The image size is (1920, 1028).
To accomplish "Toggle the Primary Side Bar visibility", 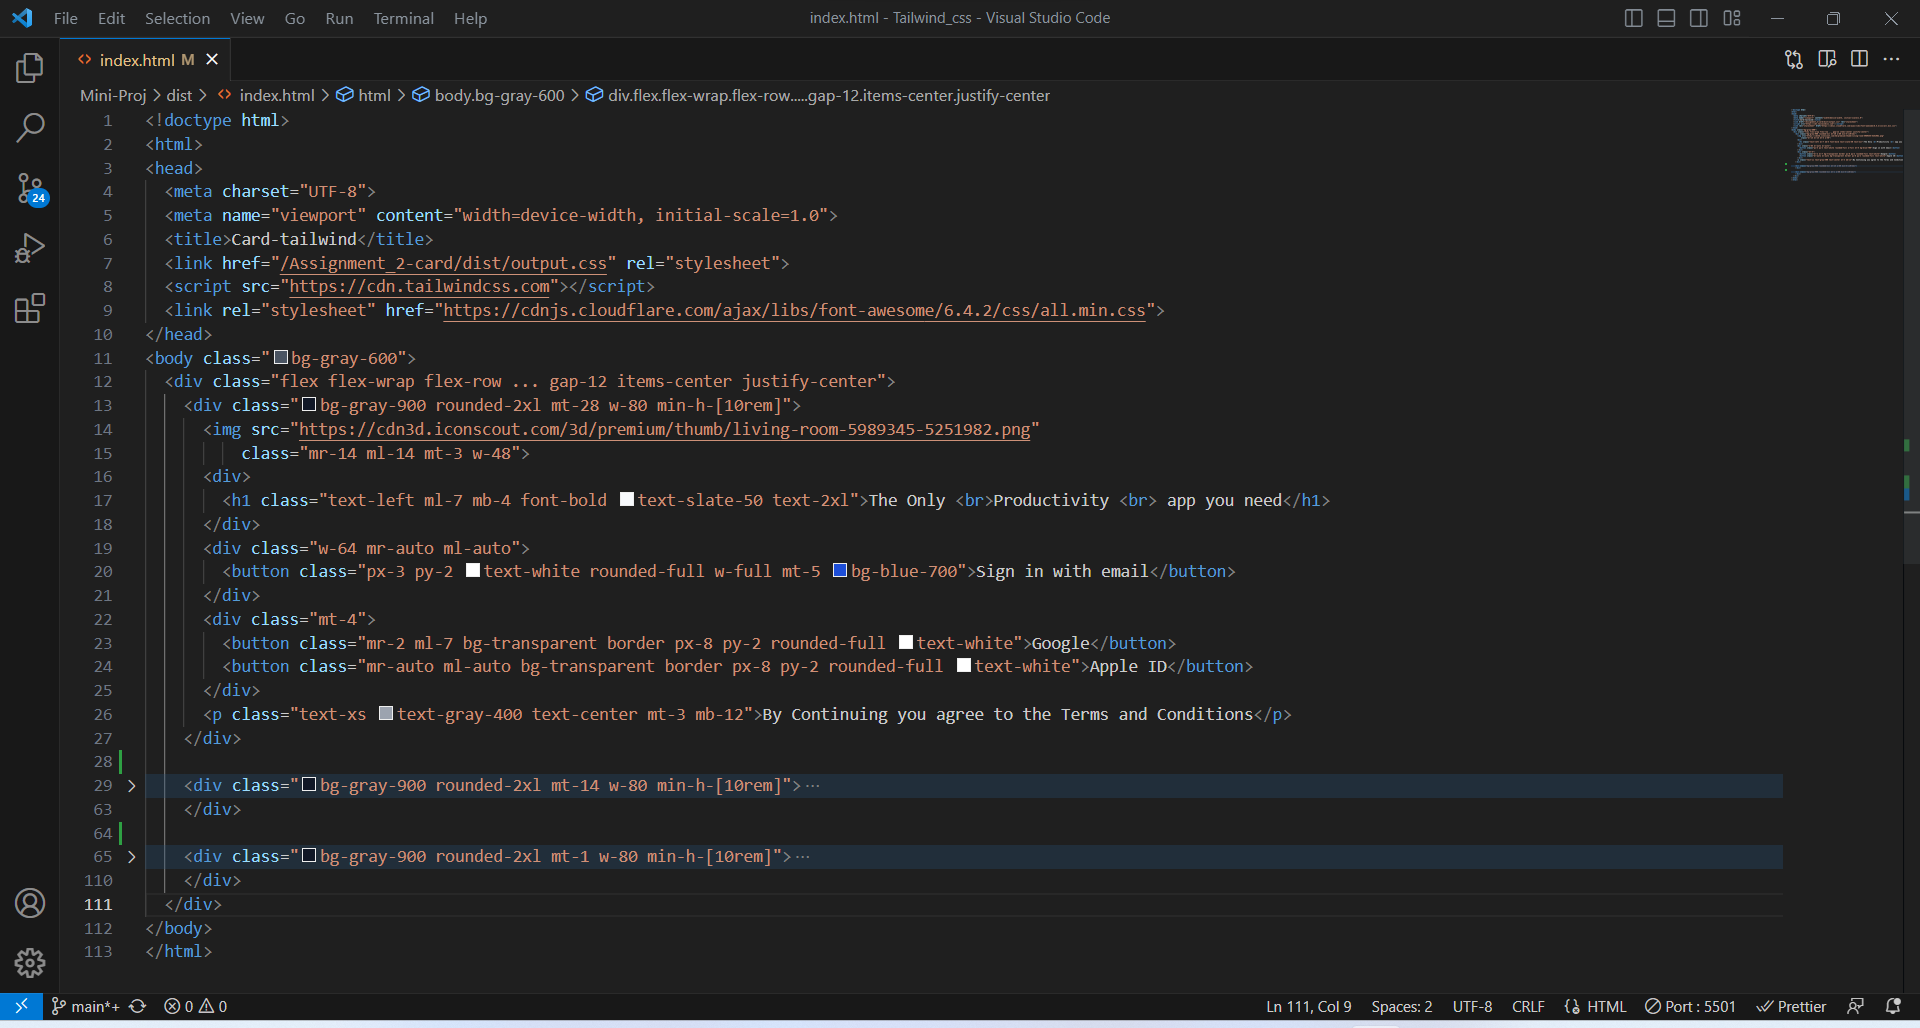I will click(x=1634, y=17).
